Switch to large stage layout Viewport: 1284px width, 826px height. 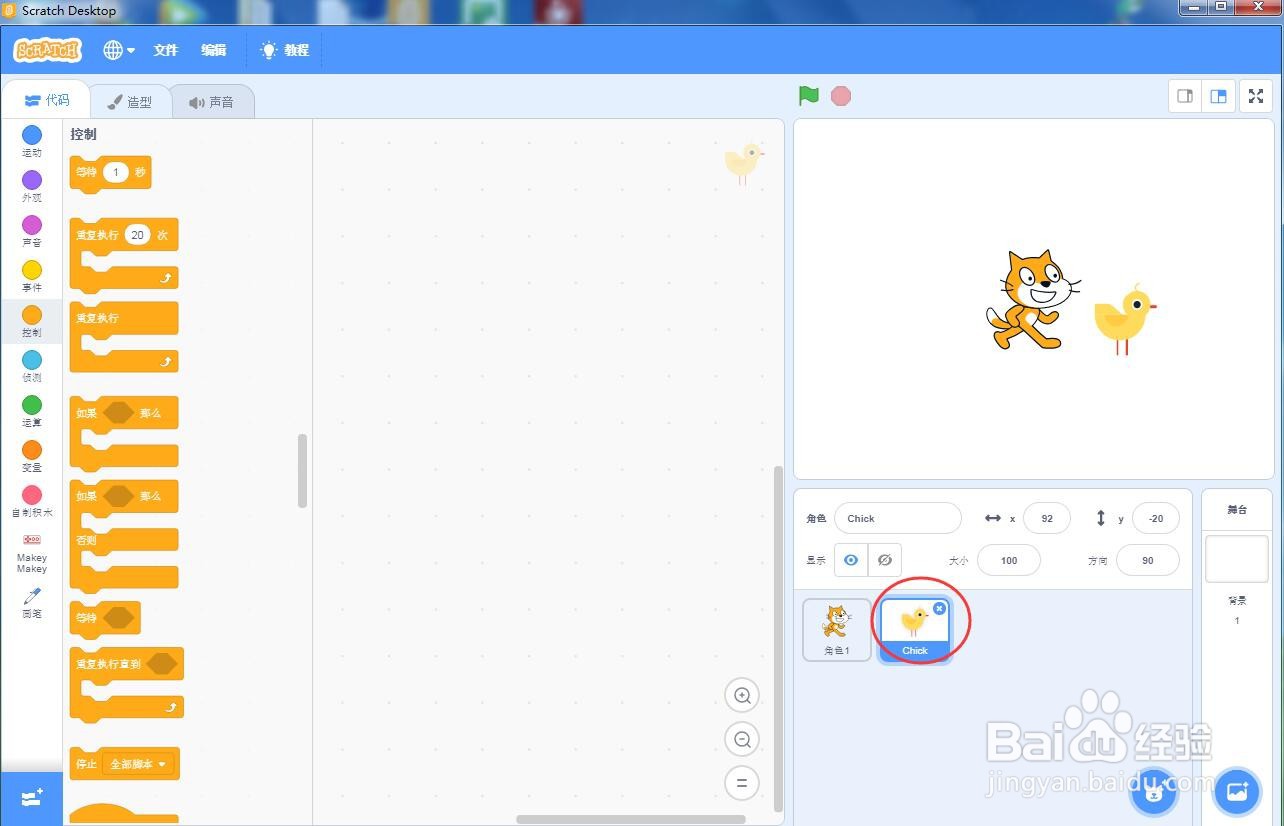click(x=1218, y=96)
